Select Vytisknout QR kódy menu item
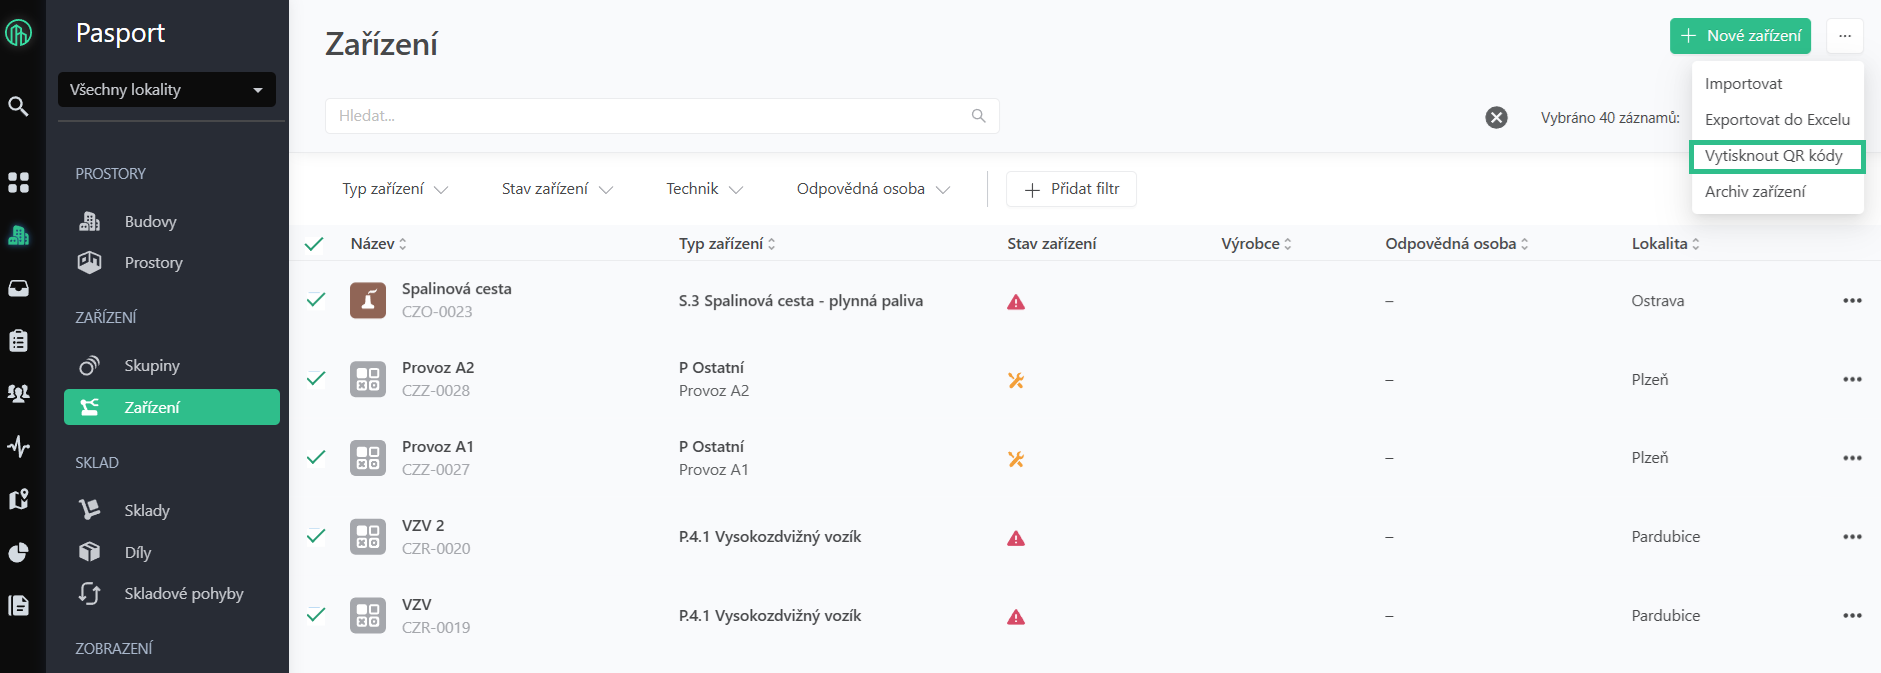The width and height of the screenshot is (1881, 673). click(x=1775, y=156)
